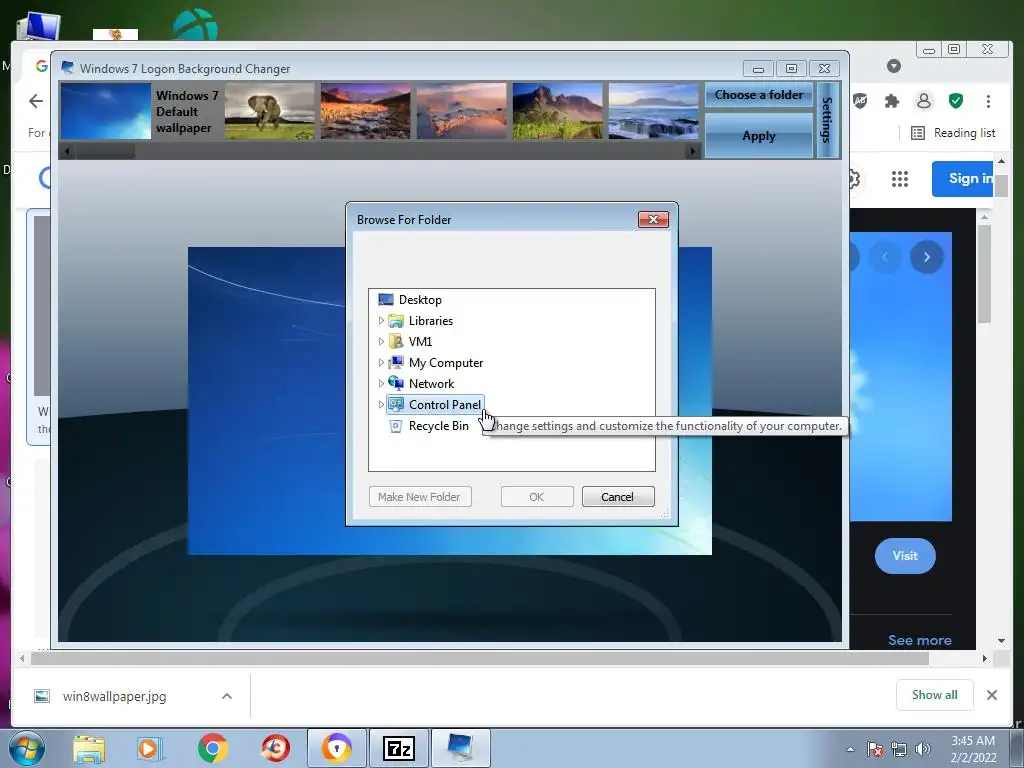Click the Chrome back arrow
This screenshot has width=1024, height=768.
(x=36, y=101)
